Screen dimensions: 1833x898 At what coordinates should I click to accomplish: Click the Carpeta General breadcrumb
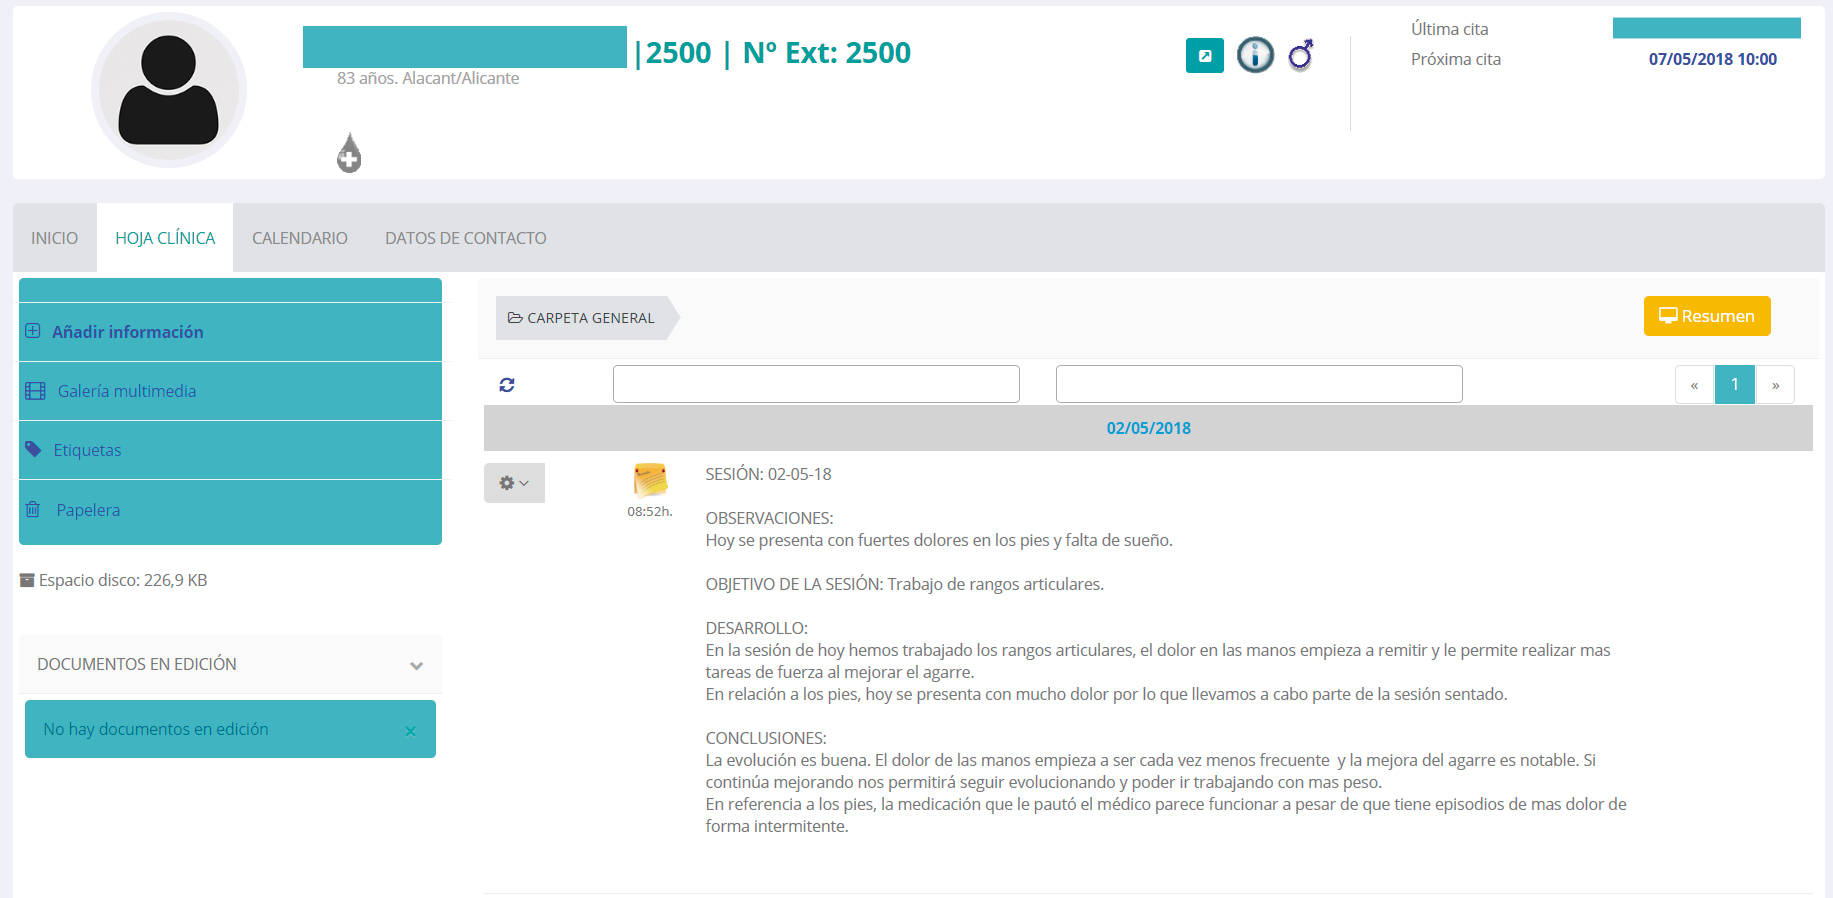(x=582, y=318)
